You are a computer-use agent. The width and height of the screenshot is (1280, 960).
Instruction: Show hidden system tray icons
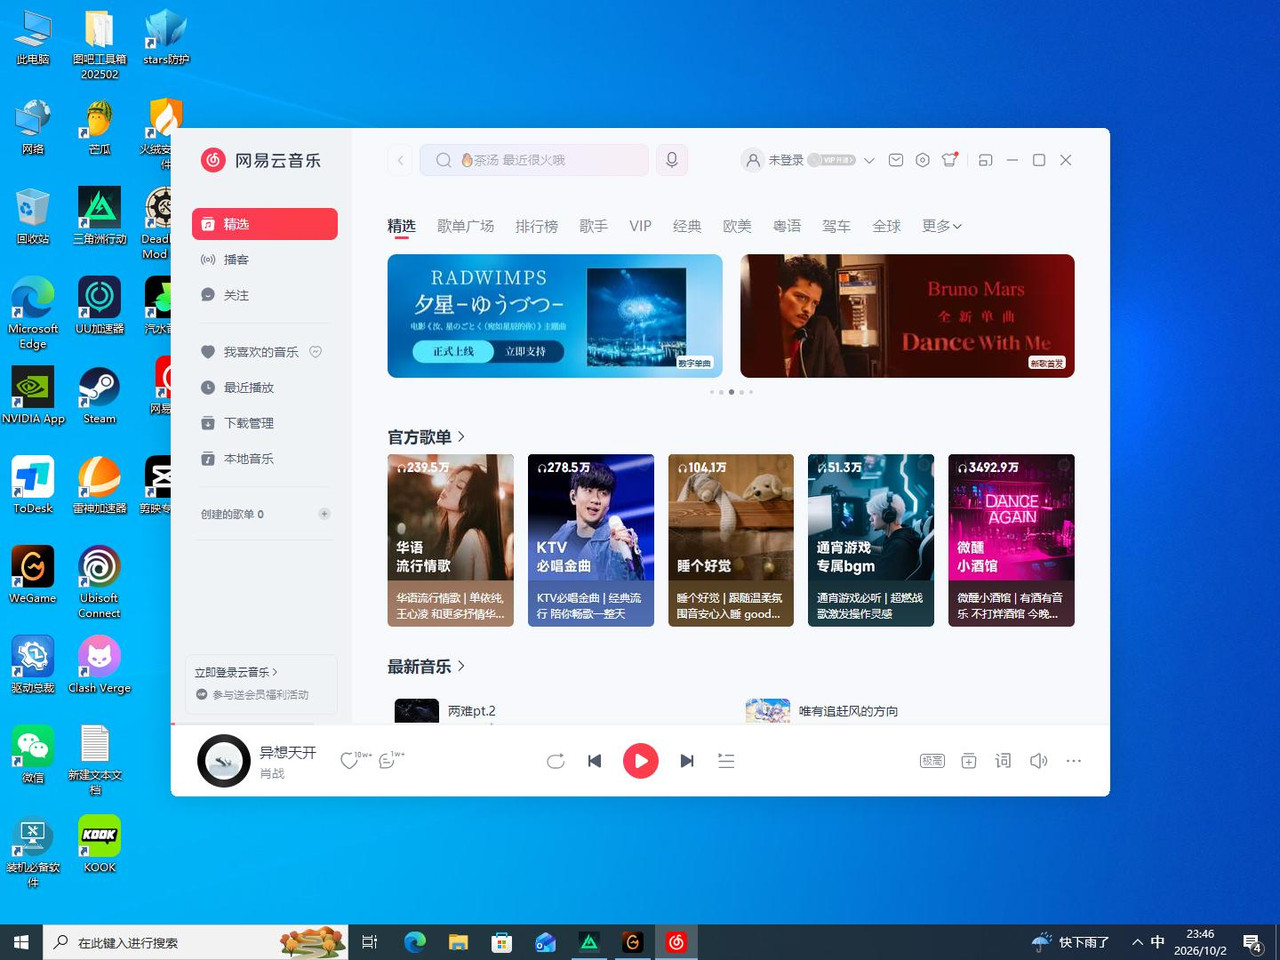pos(1137,942)
